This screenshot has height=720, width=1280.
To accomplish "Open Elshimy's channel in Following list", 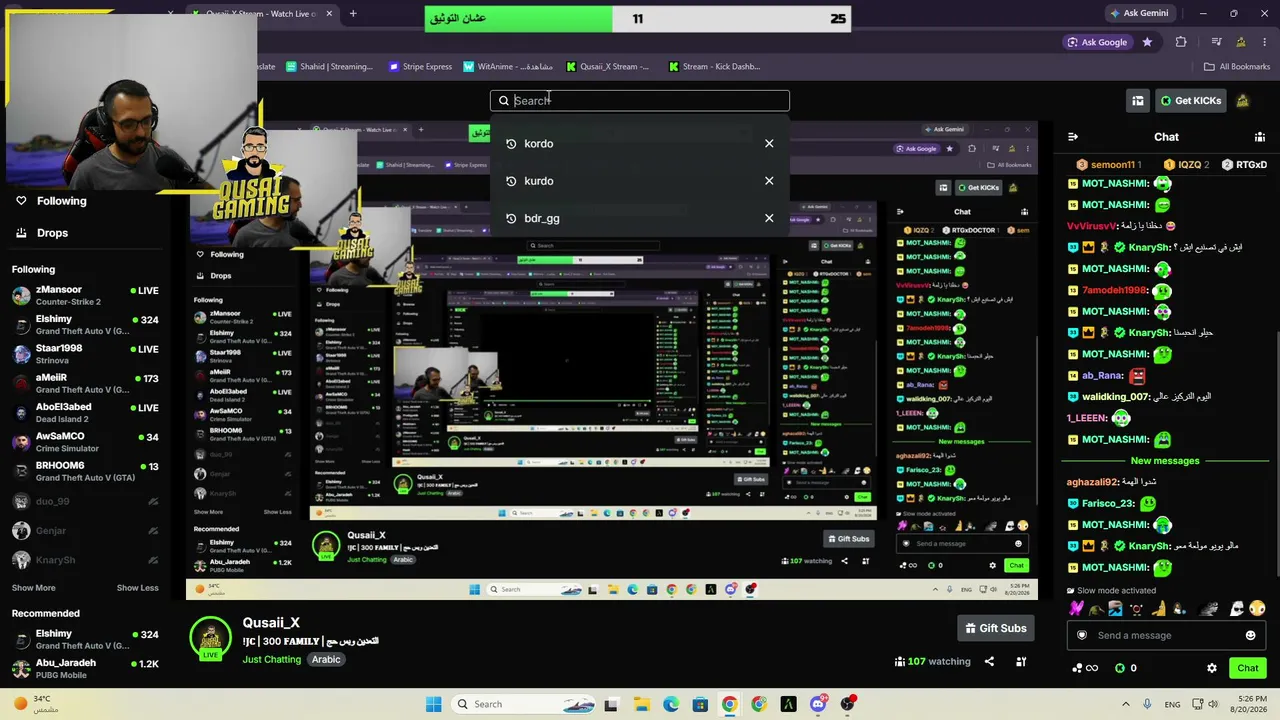I will [85, 324].
